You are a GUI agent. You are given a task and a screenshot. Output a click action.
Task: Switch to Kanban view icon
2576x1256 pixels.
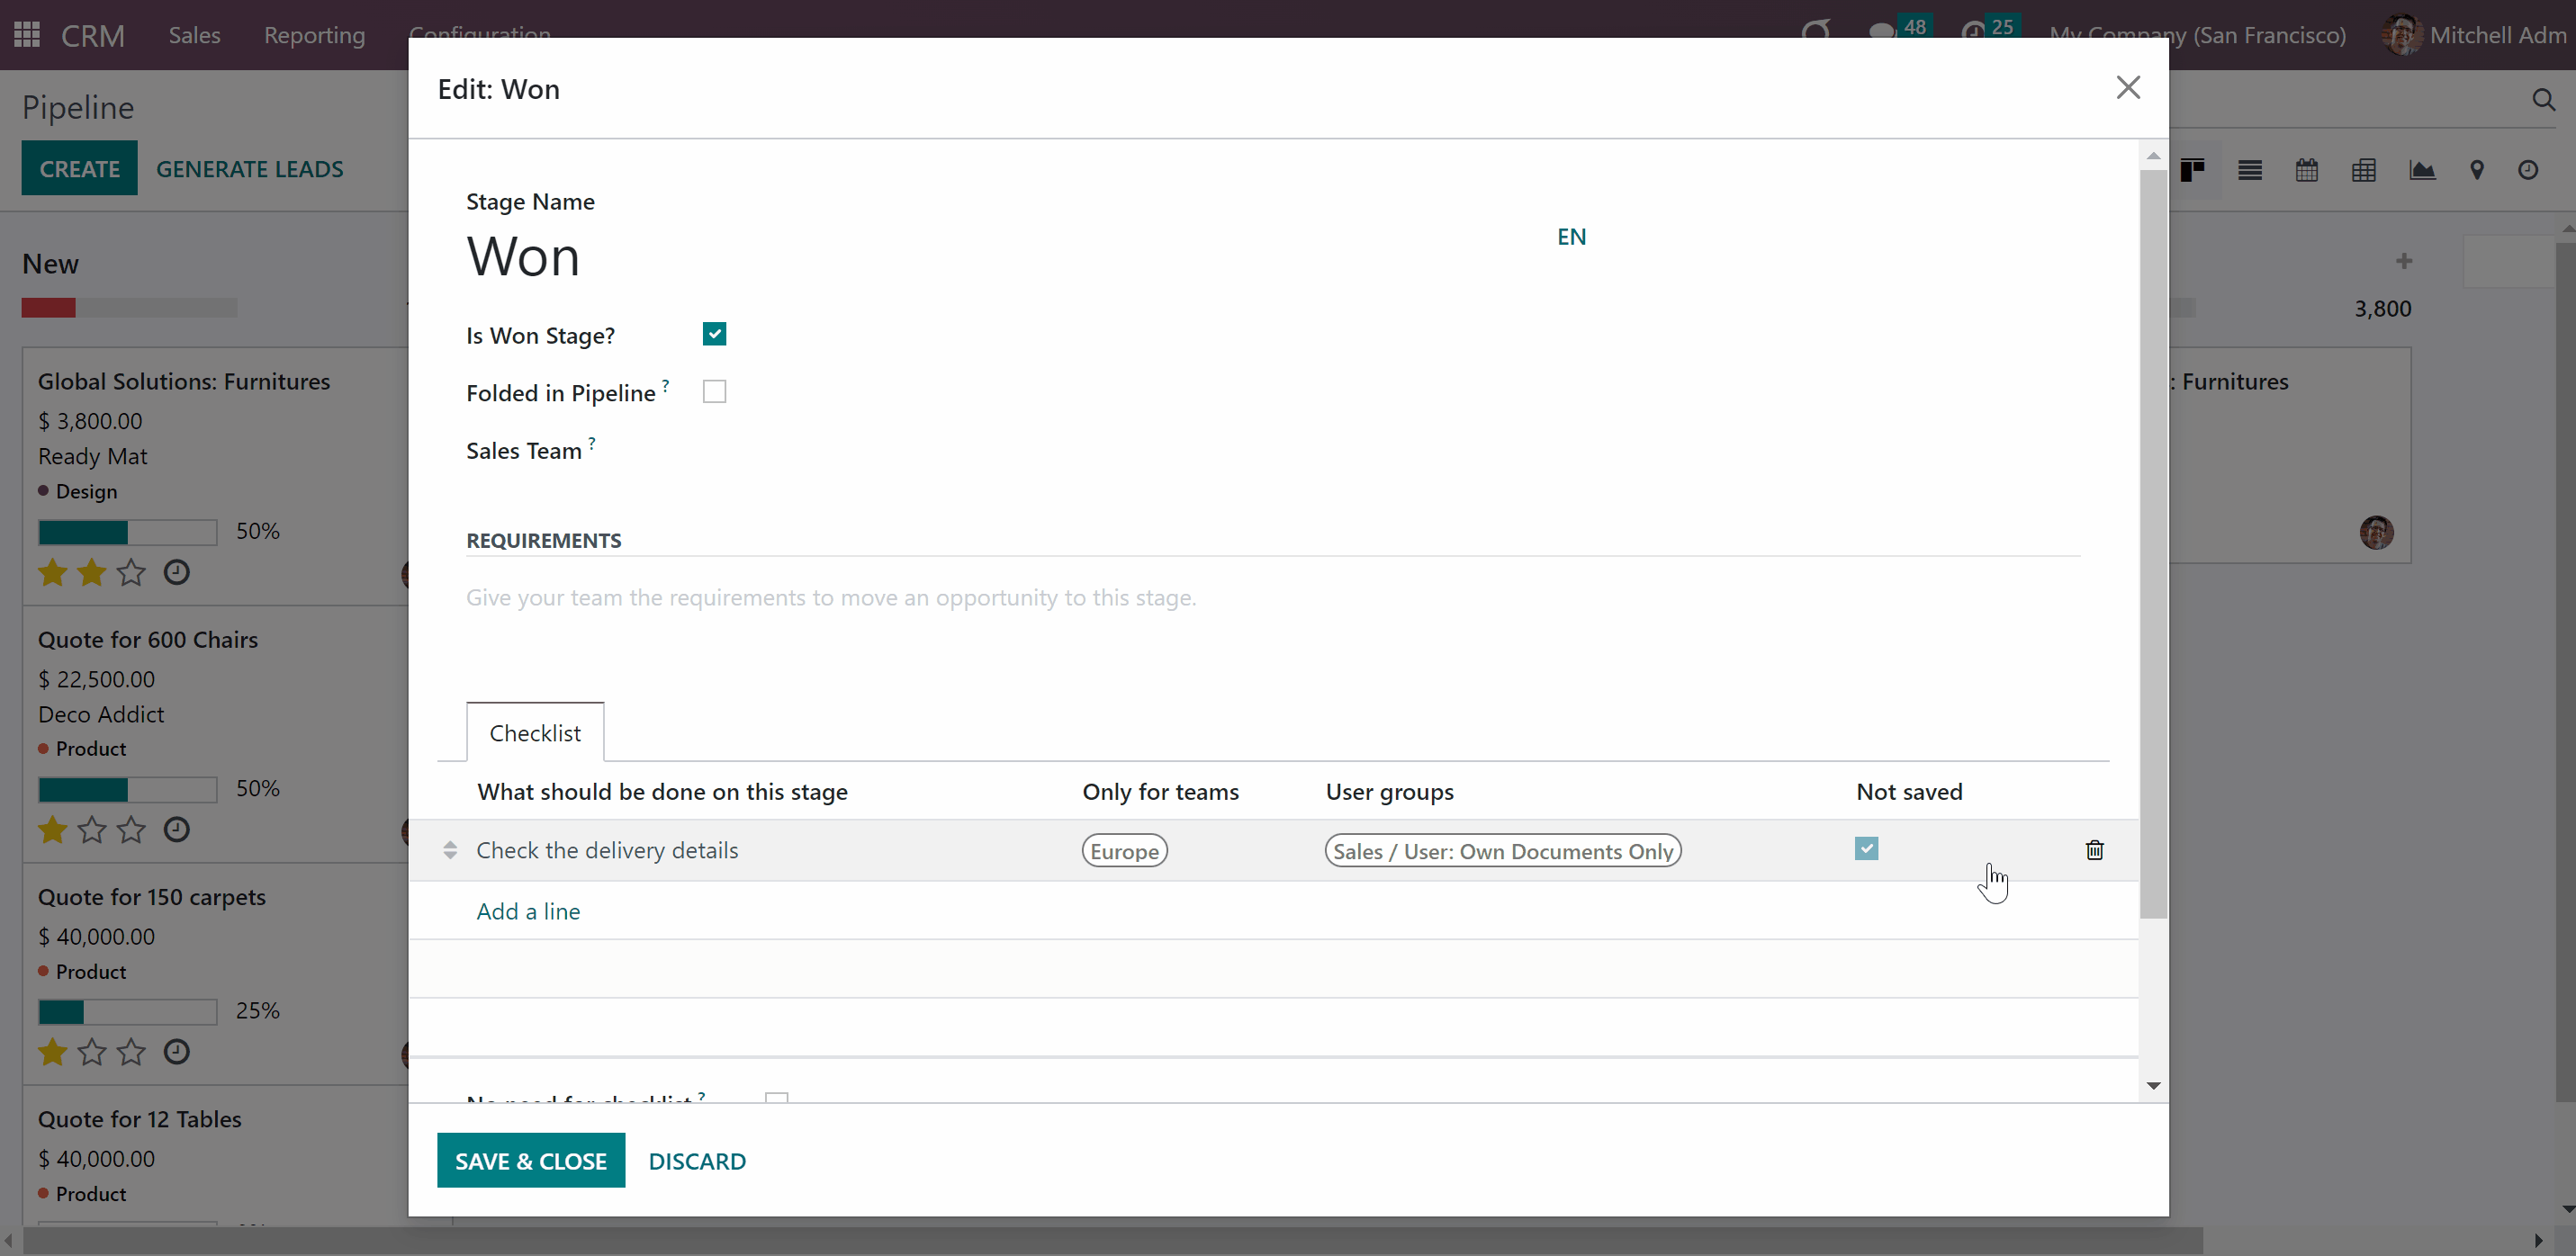coord(2192,170)
